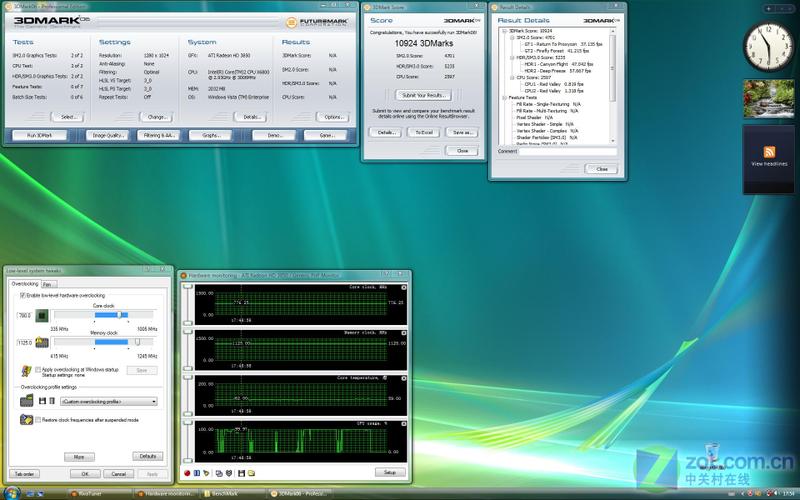Click the slideshow picture gadget in sidebar
This screenshot has height=500, width=800.
768,98
